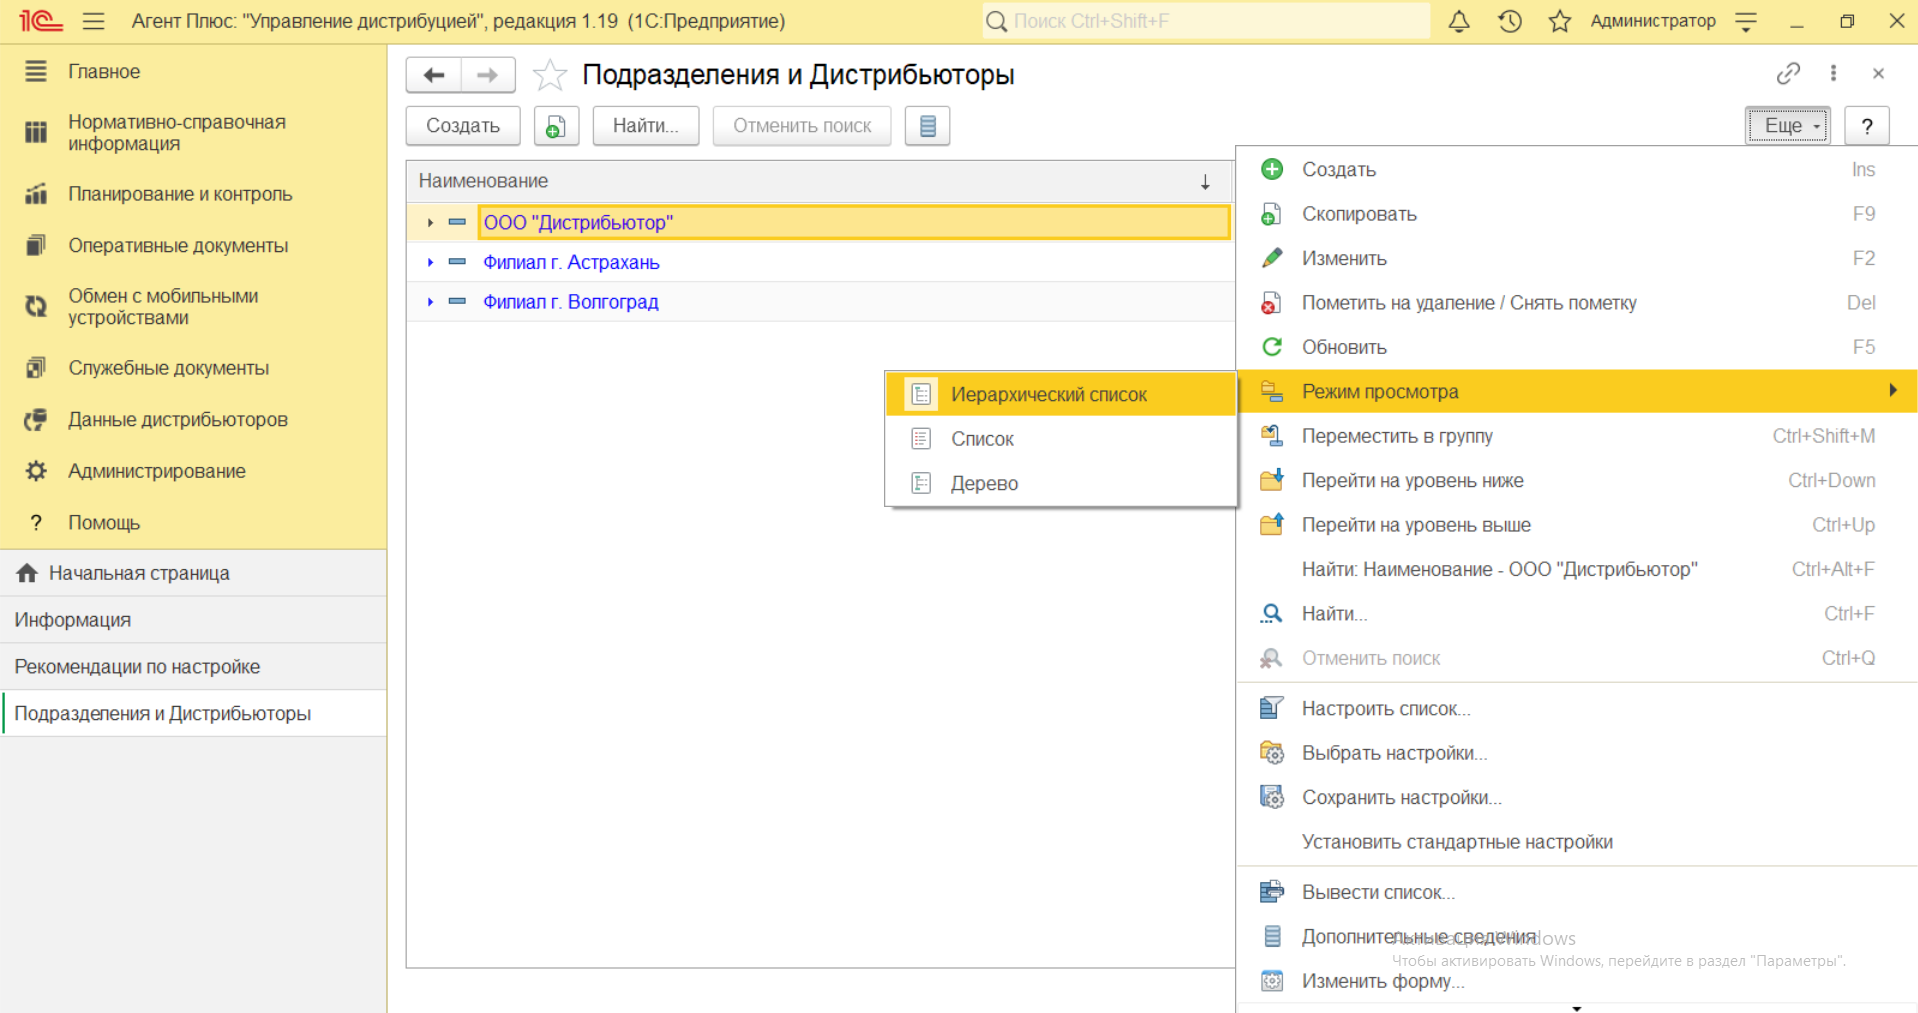Choose Переместить в группу menu item
Screen dimensions: 1918x1013
point(1396,436)
